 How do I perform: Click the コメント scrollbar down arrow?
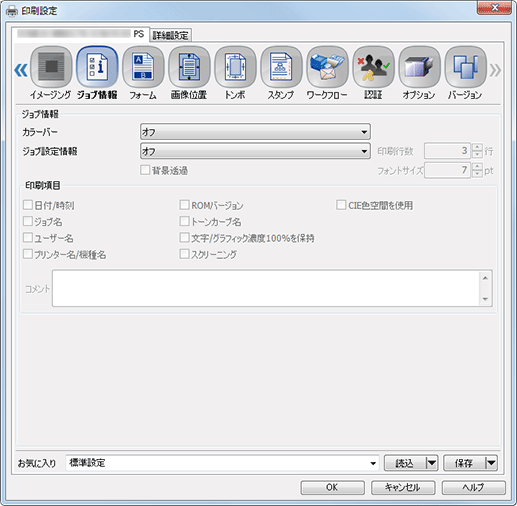[x=485, y=299]
